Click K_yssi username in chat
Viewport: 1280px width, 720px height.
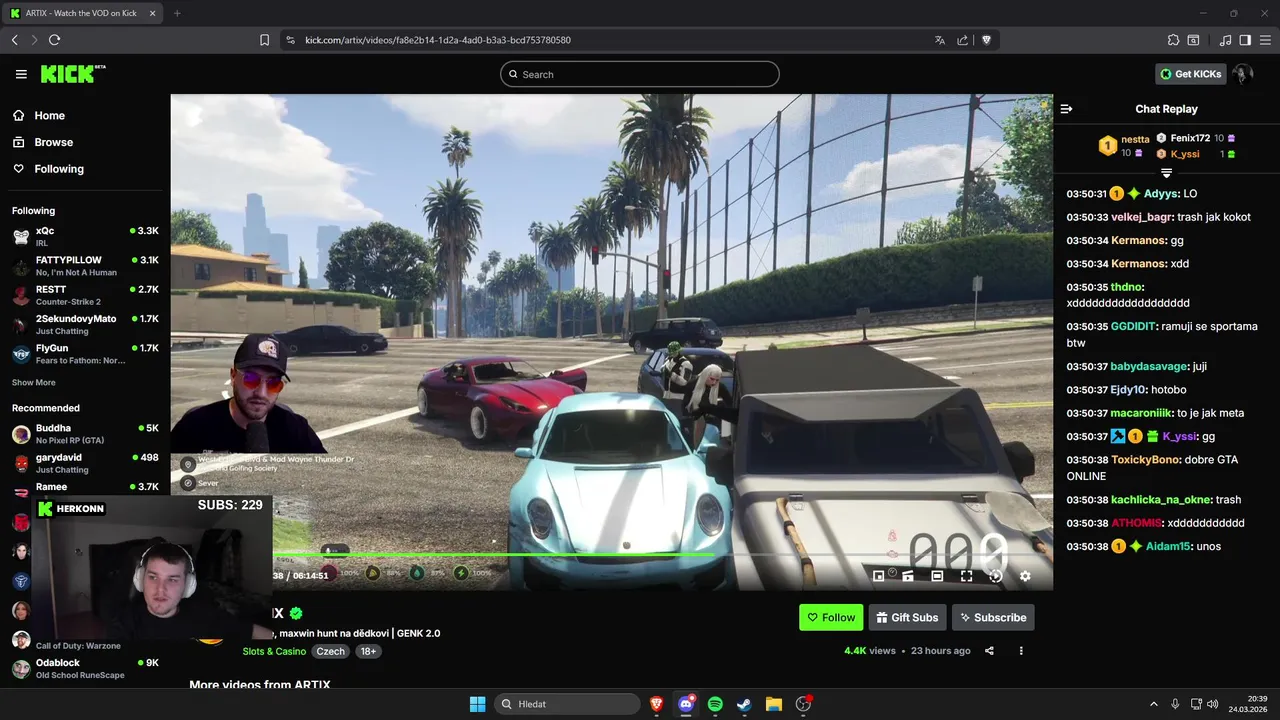pos(1180,436)
